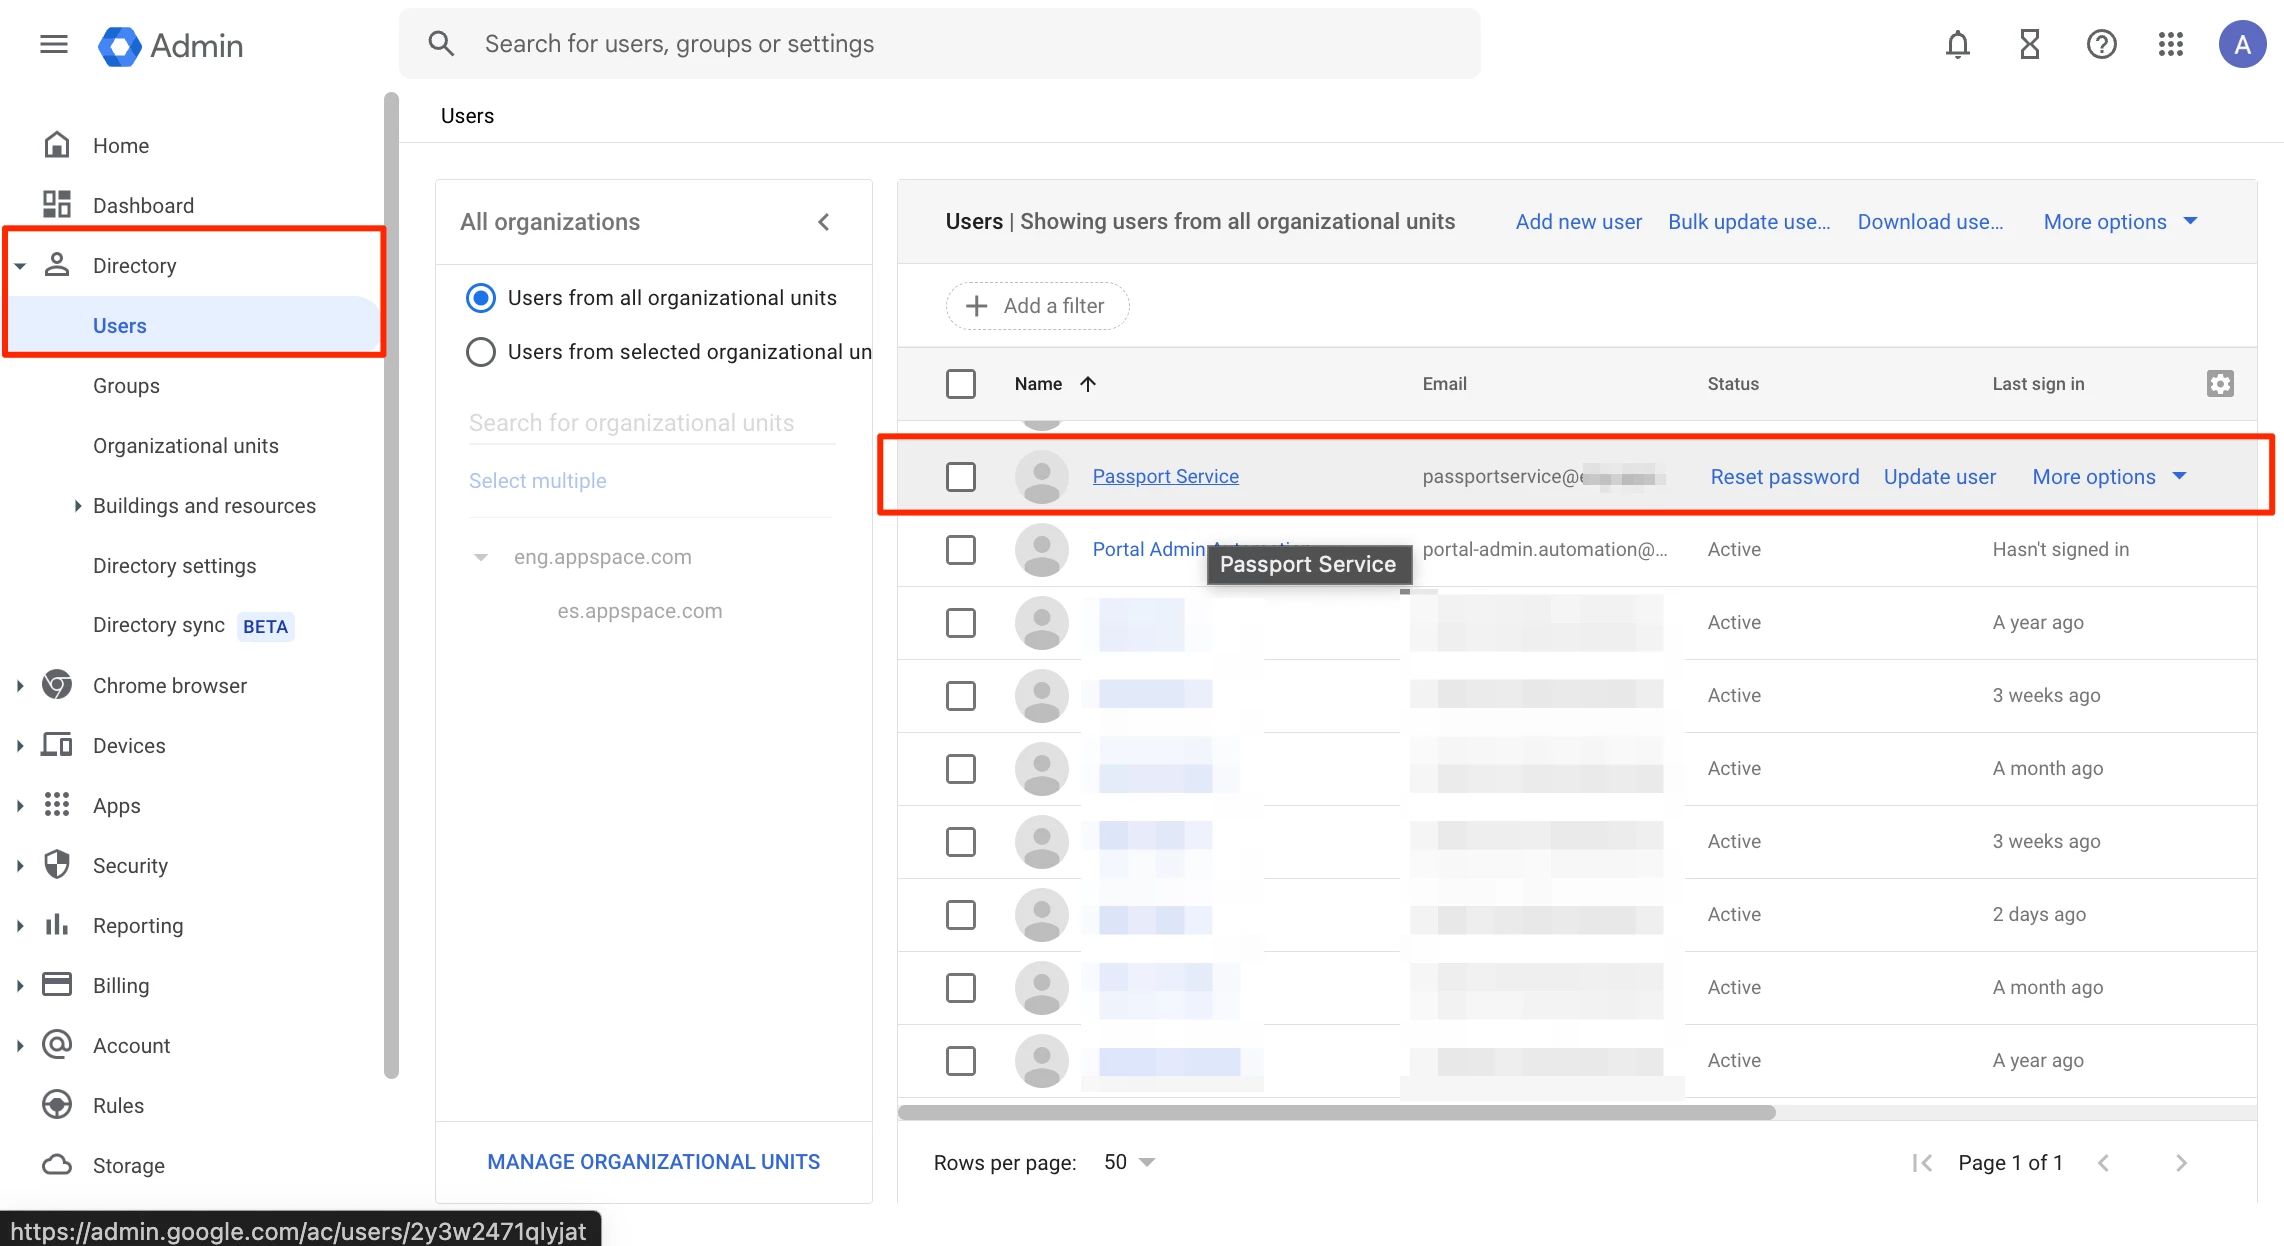Go to Organizational units menu item
2284x1246 pixels.
186,446
